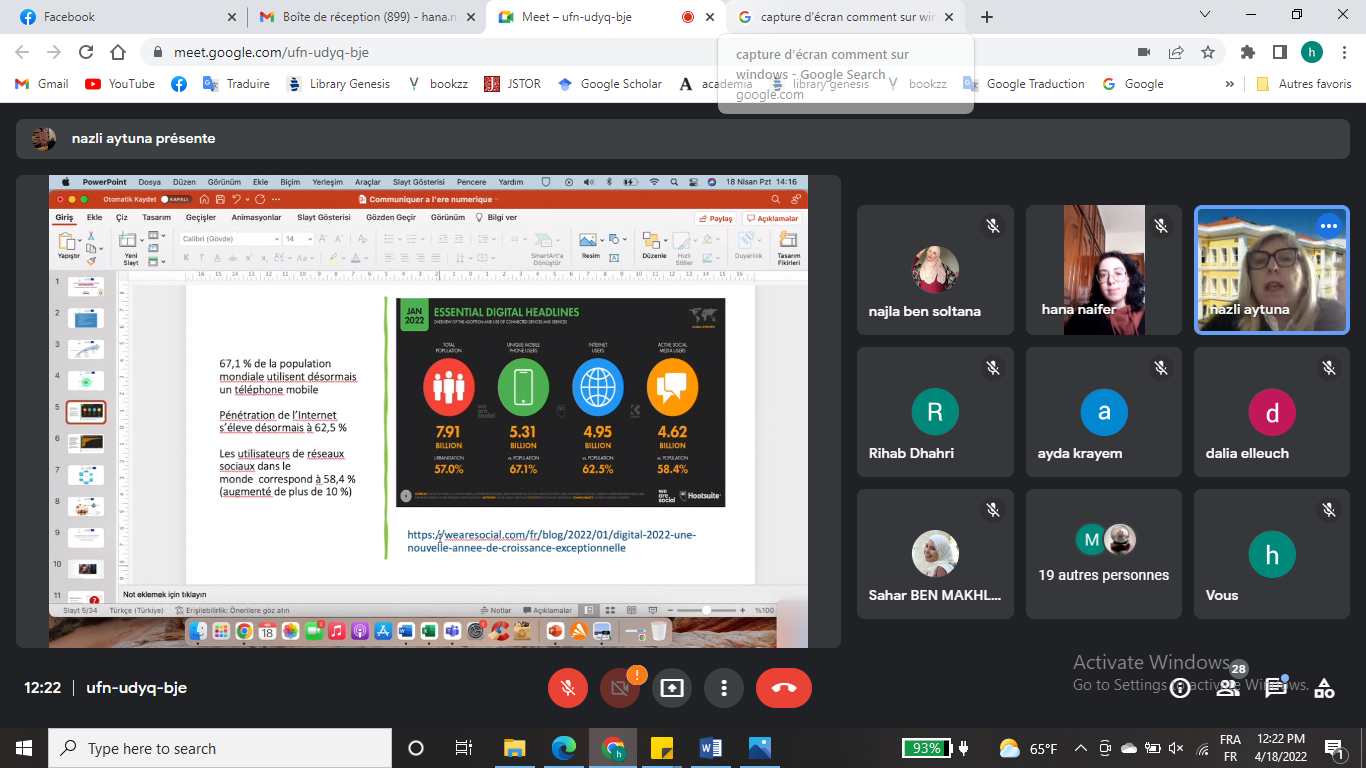This screenshot has height=768, width=1366.
Task: Click the Present now screen-share button
Action: point(672,688)
